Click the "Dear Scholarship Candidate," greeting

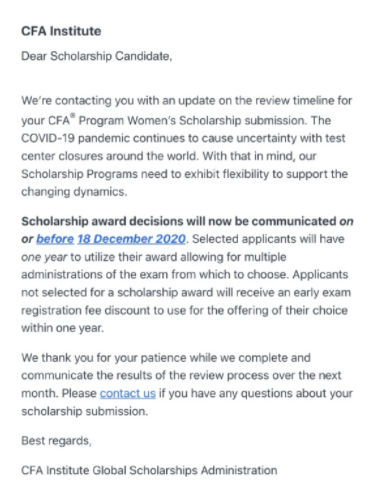(97, 56)
